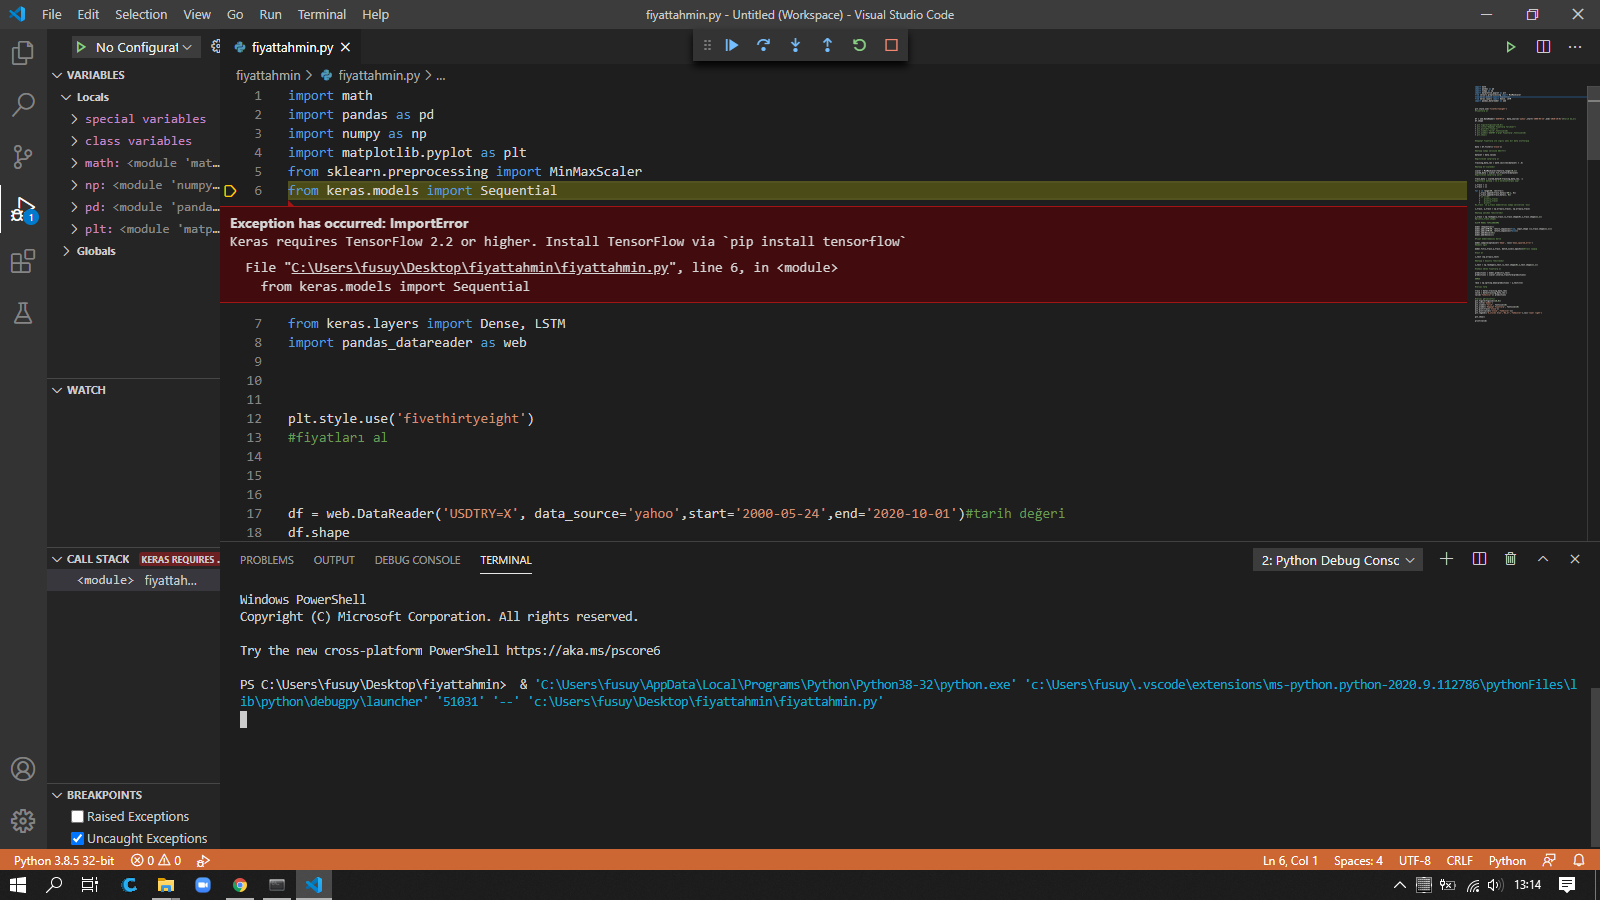
Task: Open the Testing flask icon view
Action: [23, 314]
